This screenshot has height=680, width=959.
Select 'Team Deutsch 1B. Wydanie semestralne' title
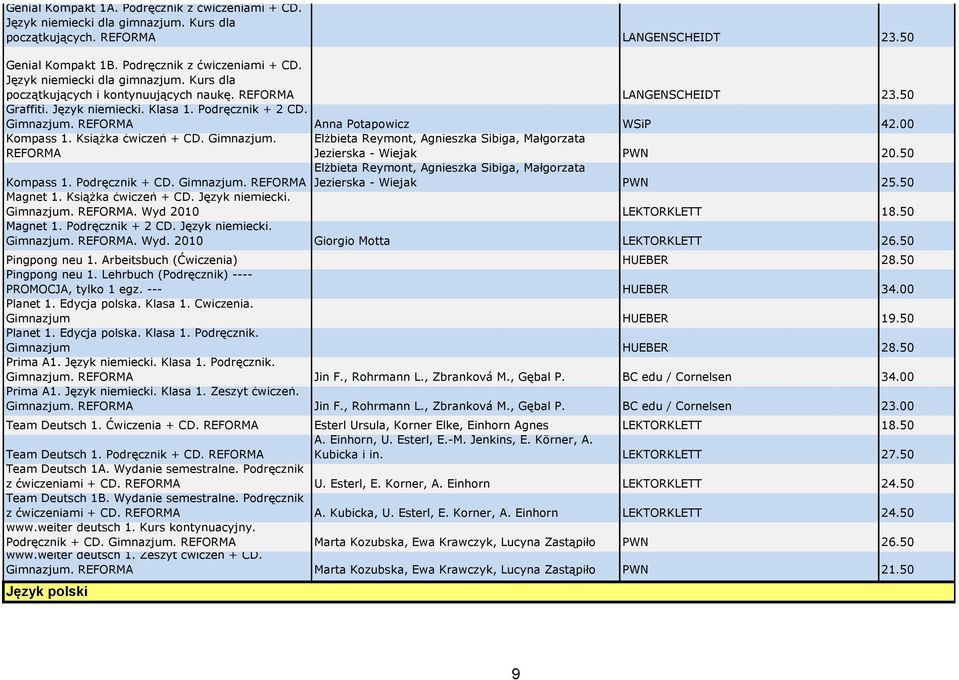pyautogui.click(x=155, y=507)
